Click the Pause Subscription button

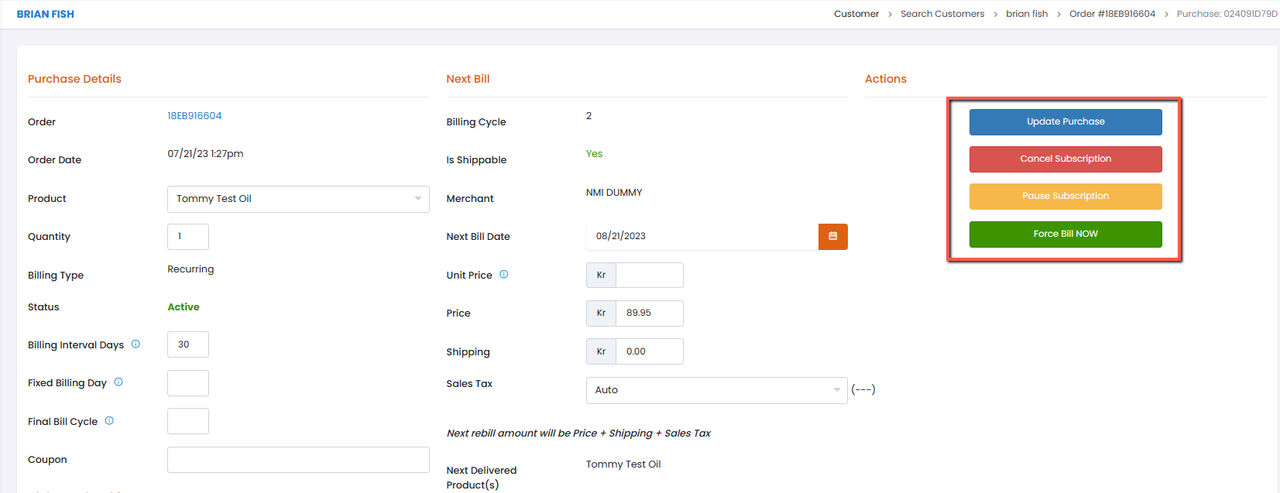tap(1065, 196)
